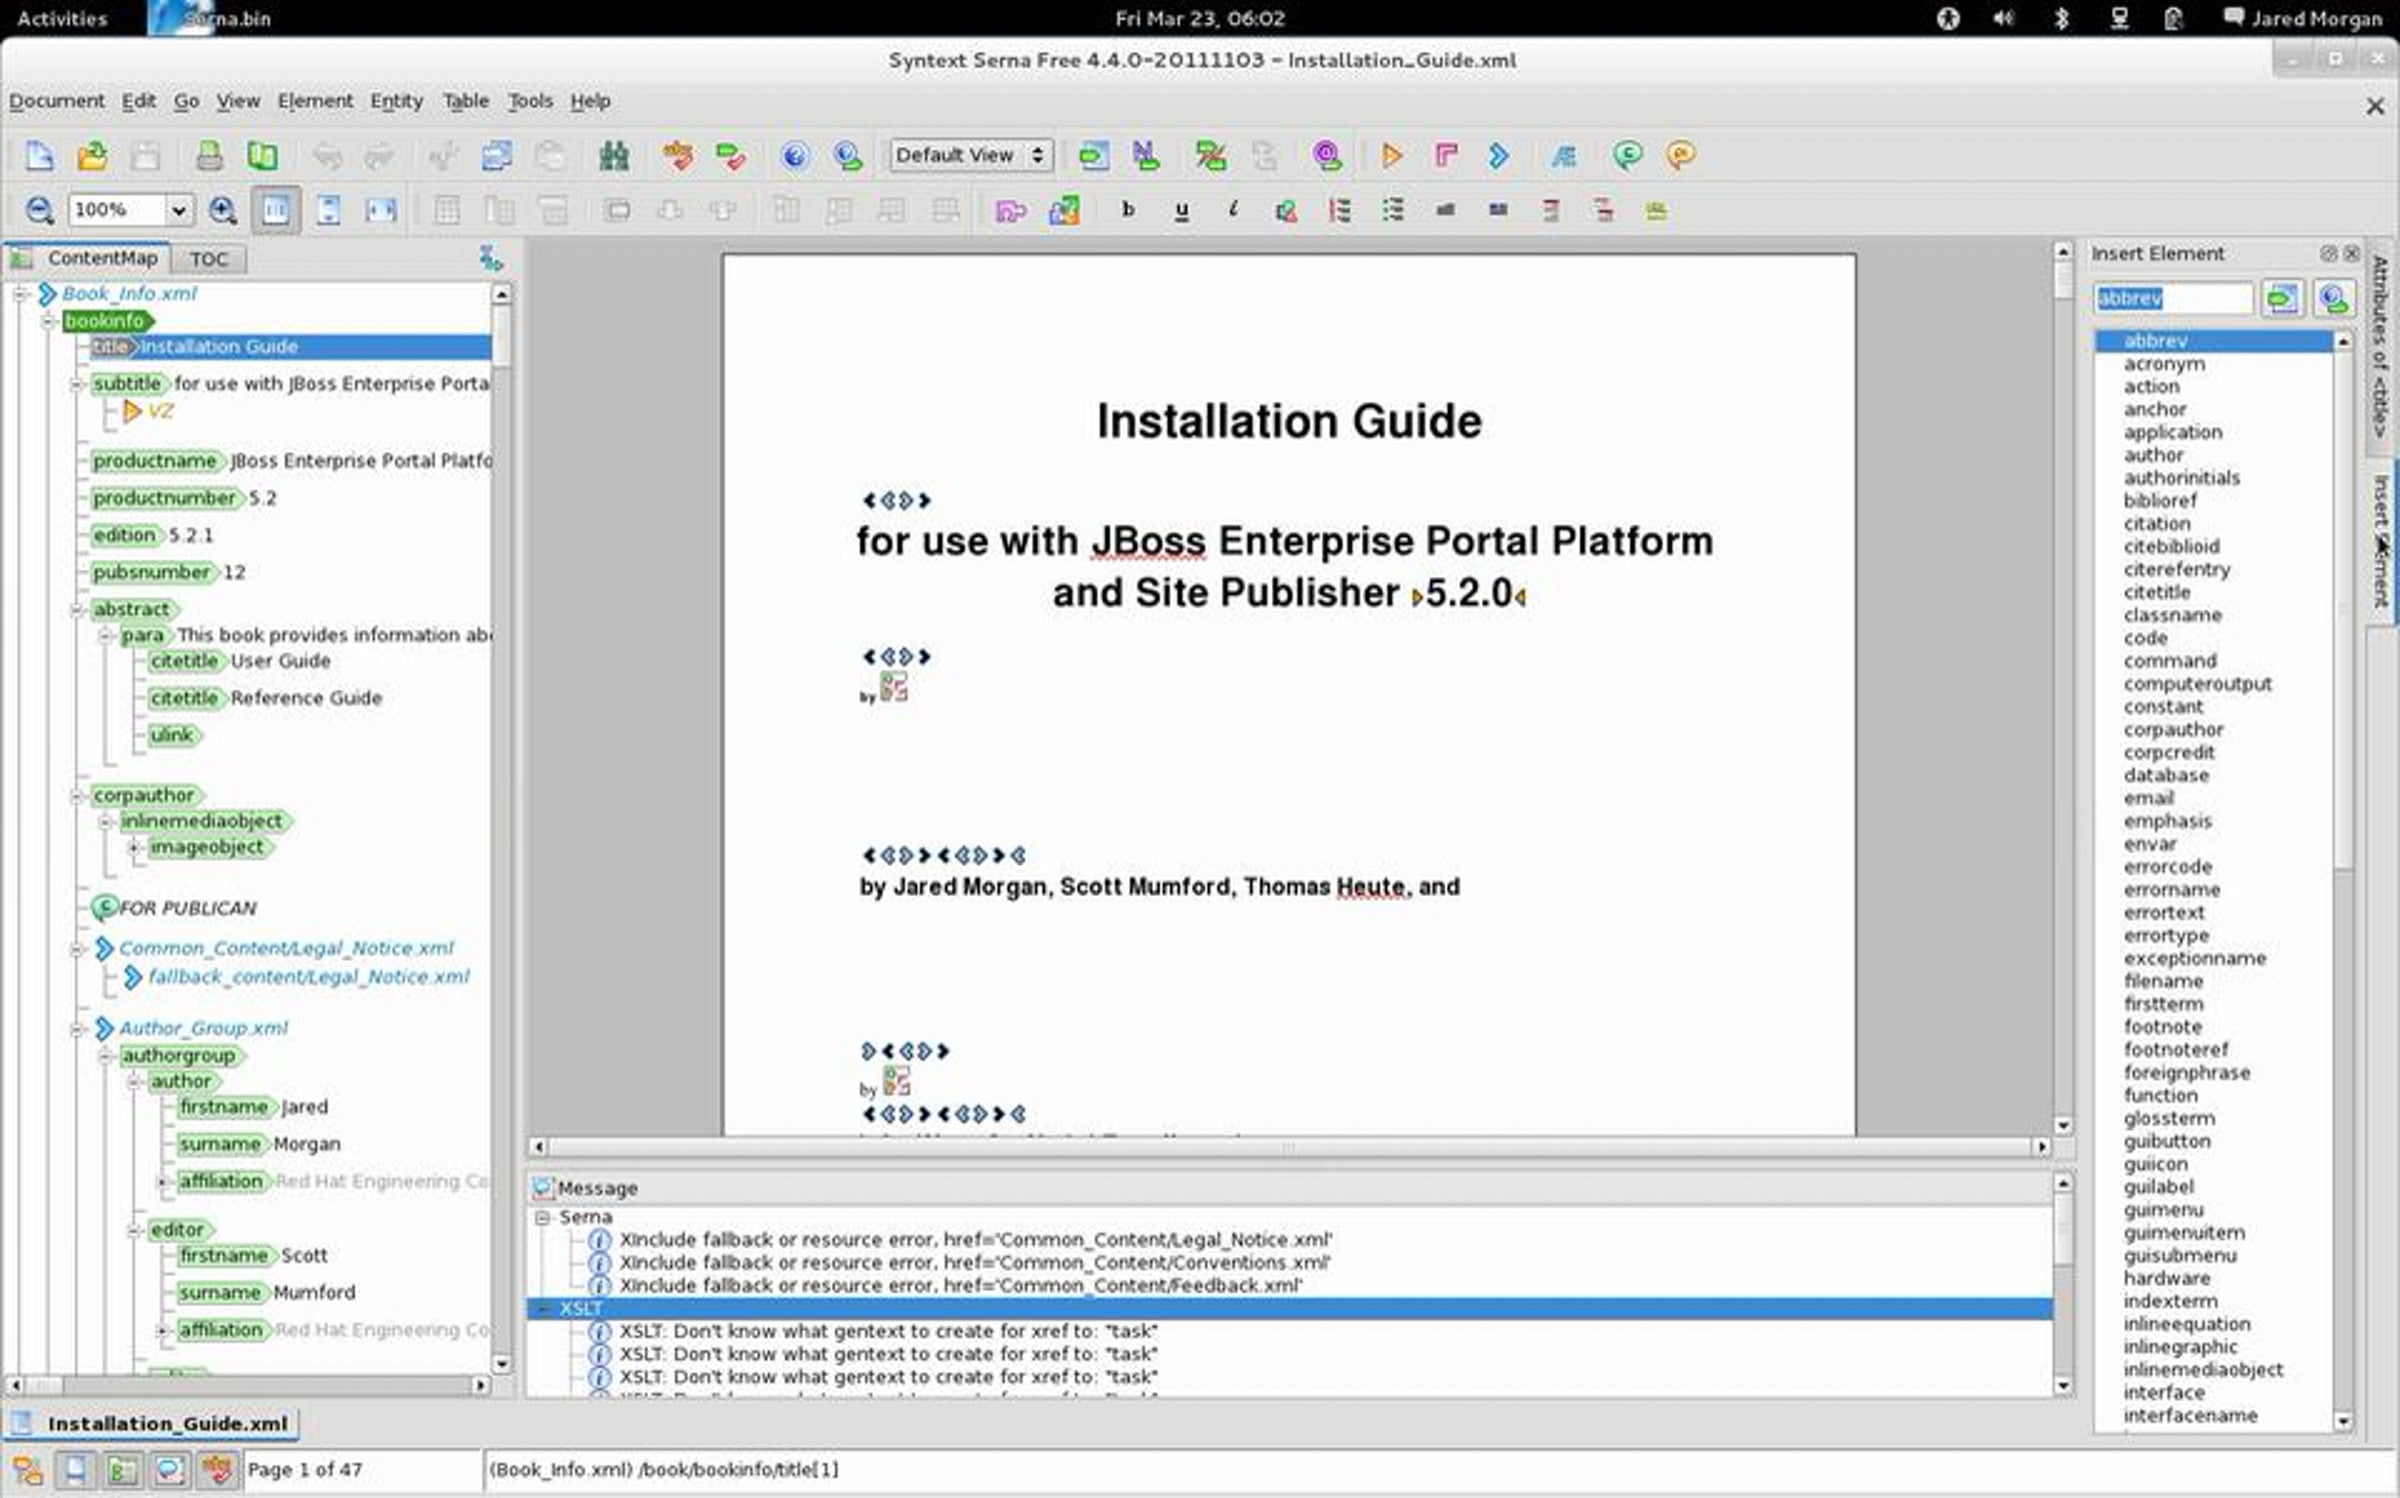Select 'emphasis' in Insert Element list
Screen dimensions: 2400x1498
point(2167,821)
